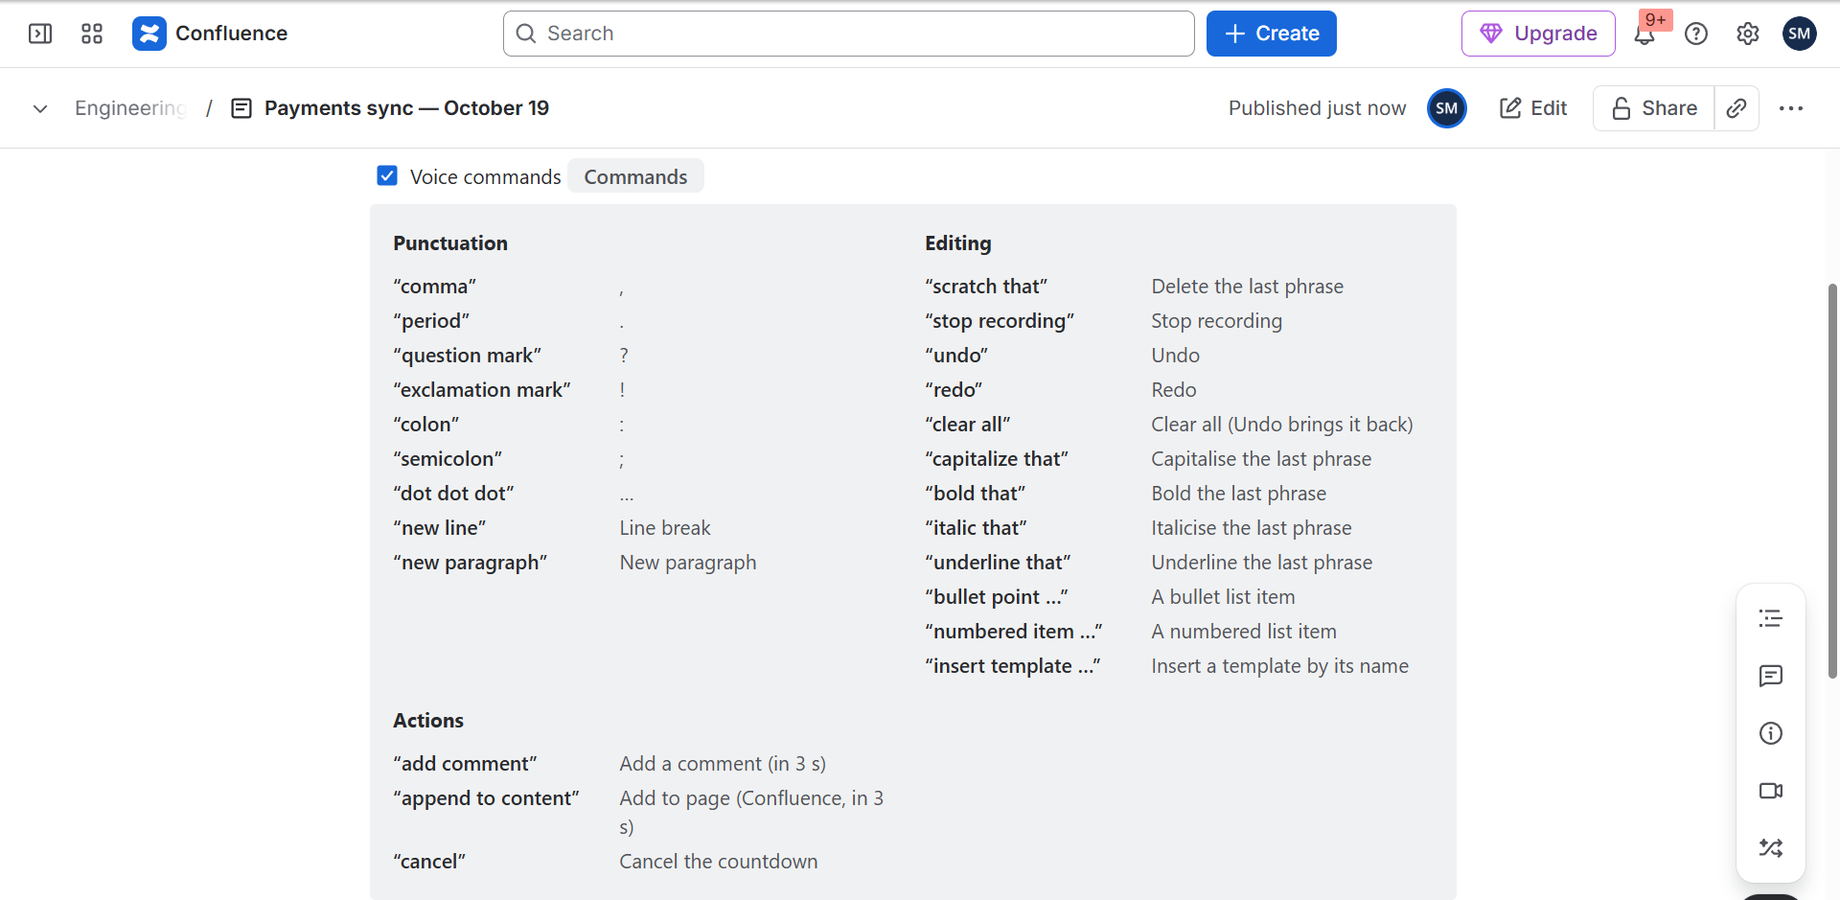Click the Create button

(1271, 33)
